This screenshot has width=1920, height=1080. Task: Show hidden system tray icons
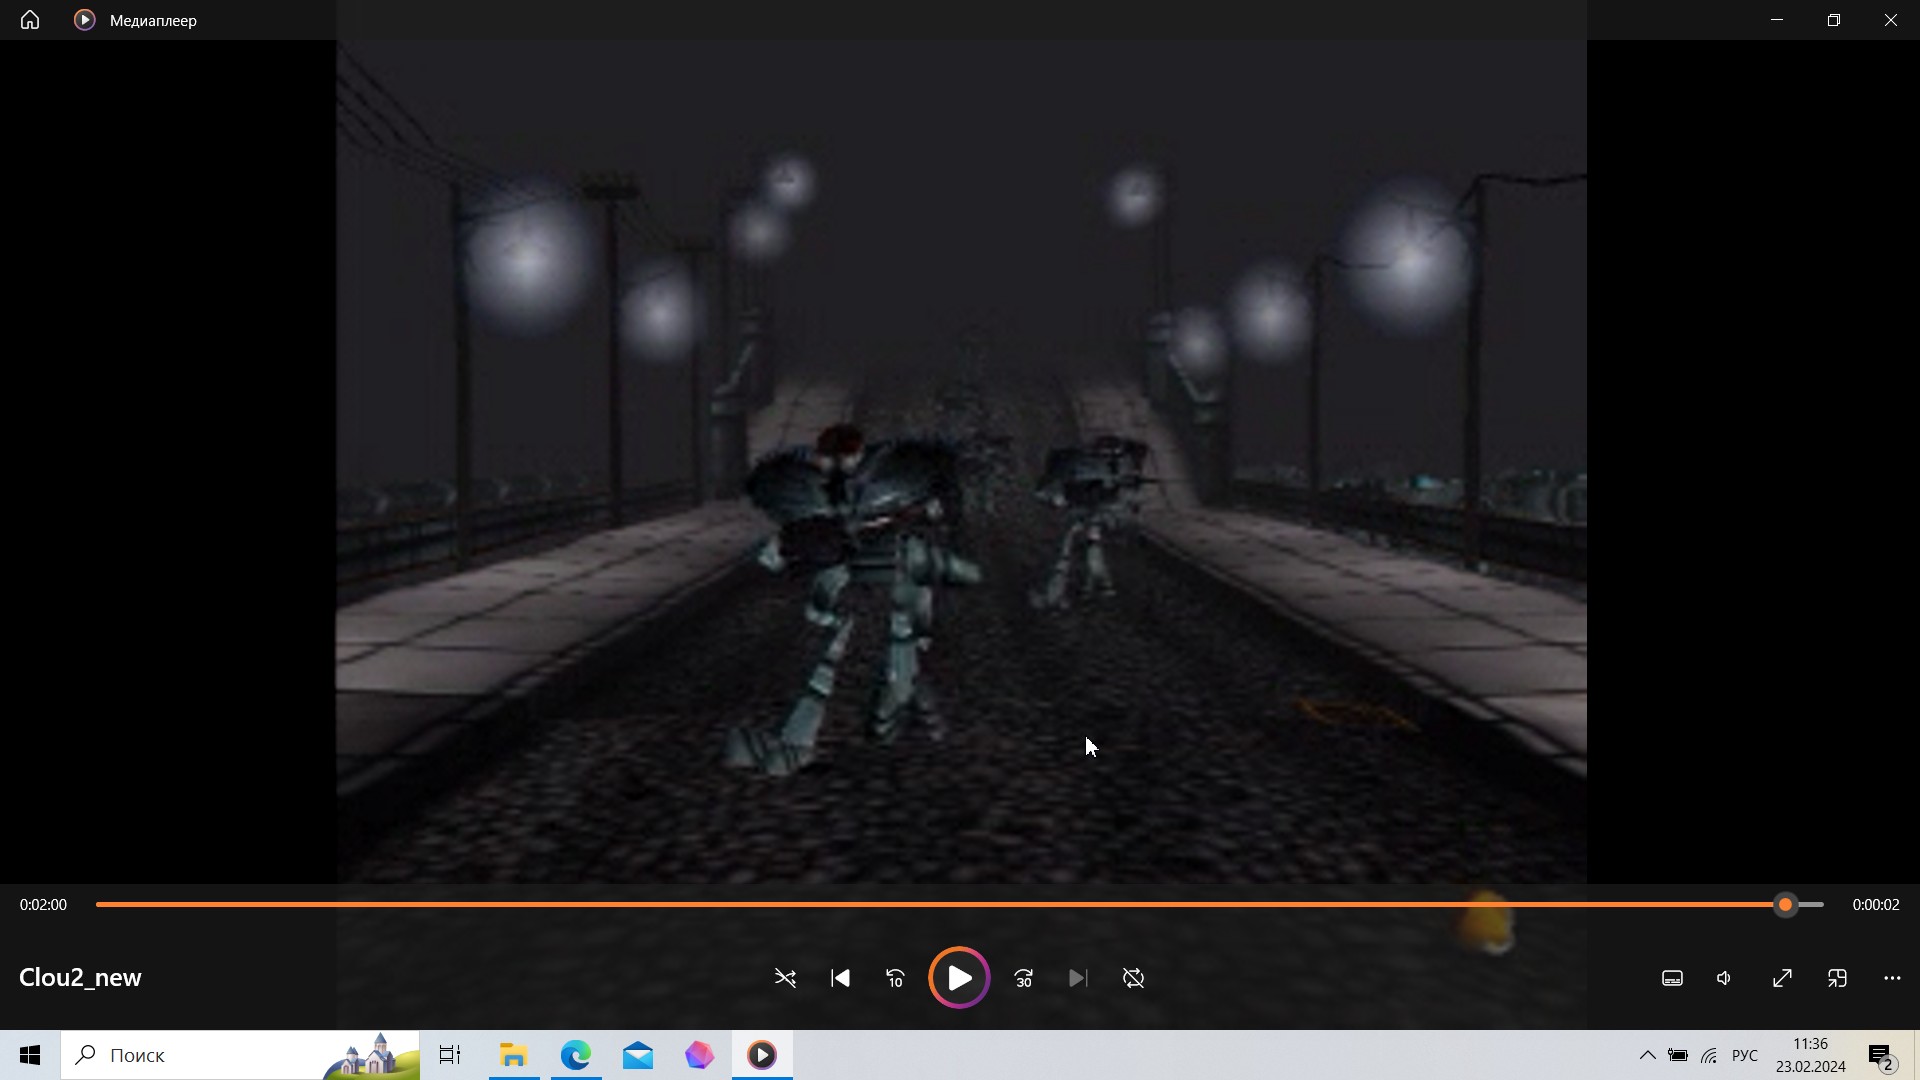[1647, 1055]
